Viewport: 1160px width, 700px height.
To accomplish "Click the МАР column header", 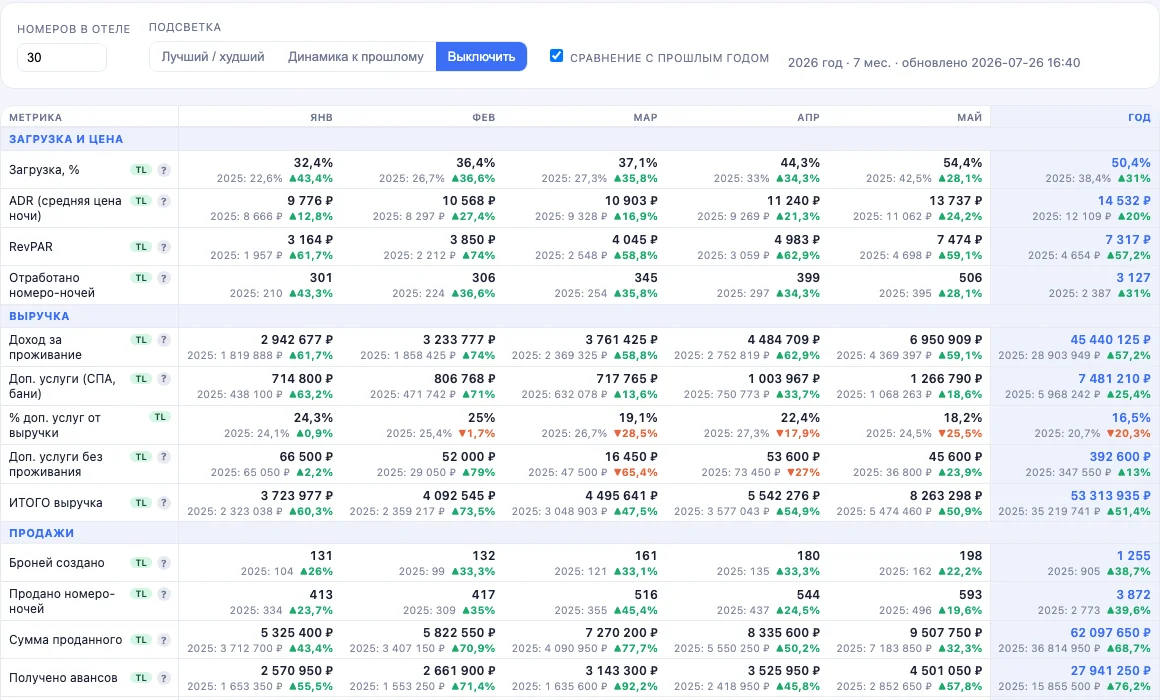I will tap(645, 118).
